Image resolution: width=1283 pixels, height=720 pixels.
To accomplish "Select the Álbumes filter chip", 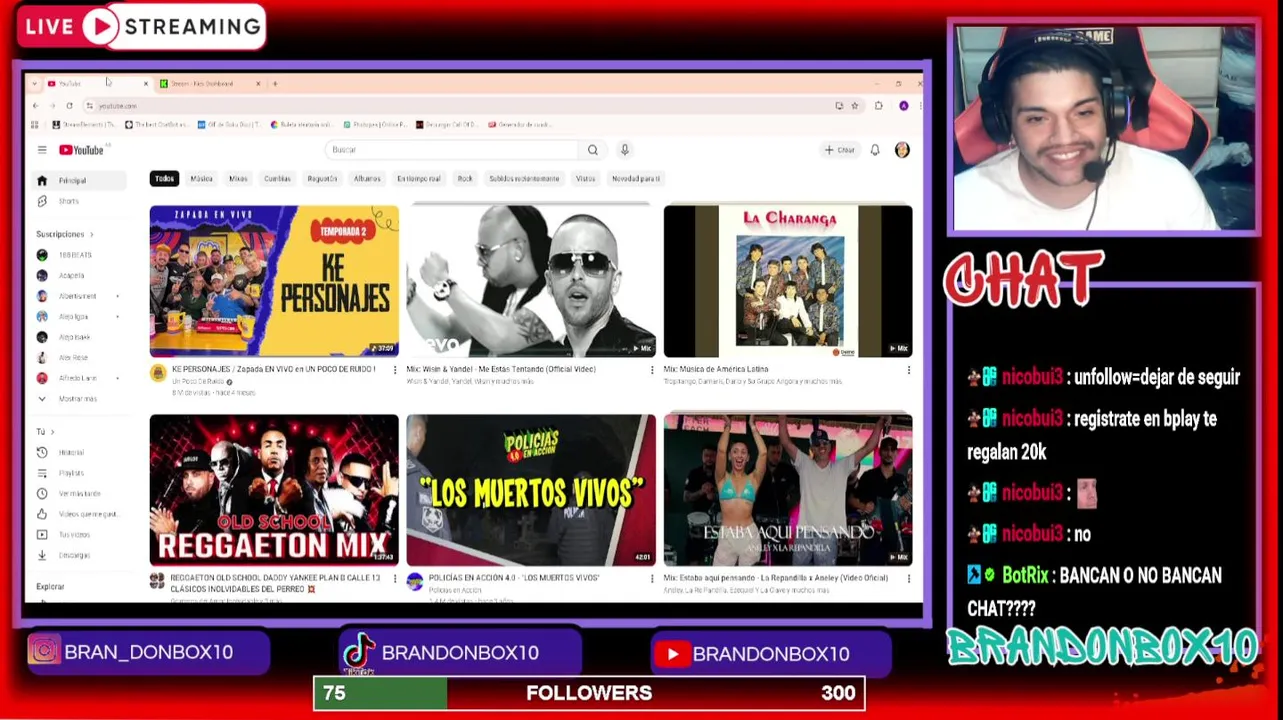I will (367, 179).
